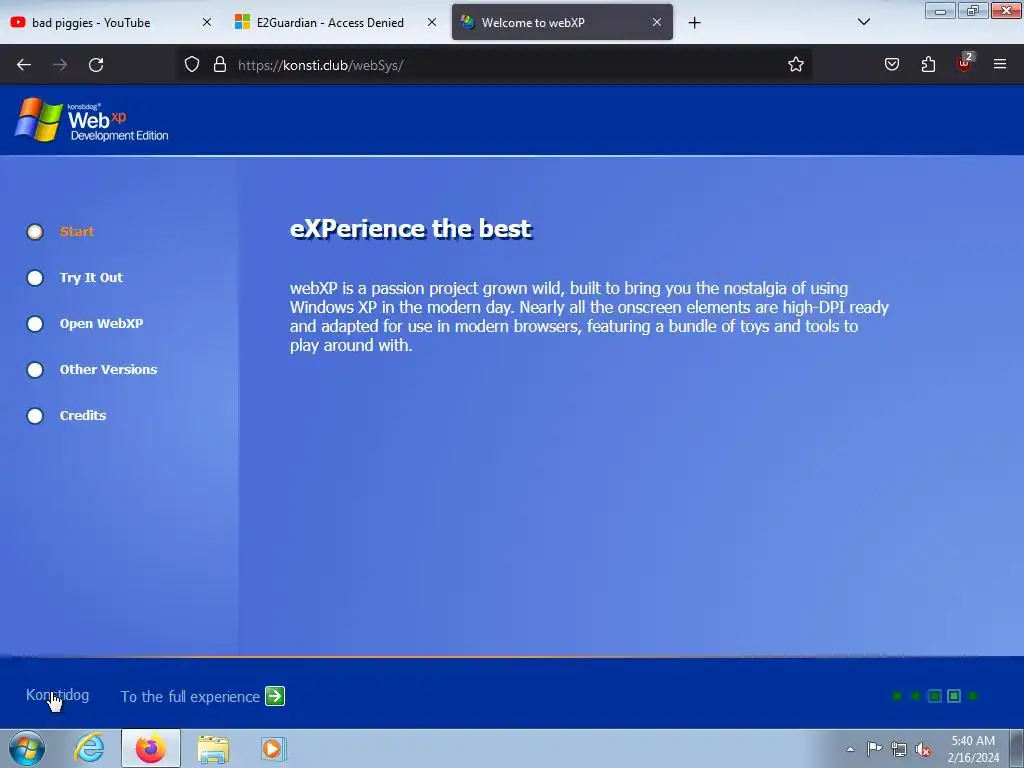Select the Credits radio option
The height and width of the screenshot is (768, 1024).
coord(35,416)
